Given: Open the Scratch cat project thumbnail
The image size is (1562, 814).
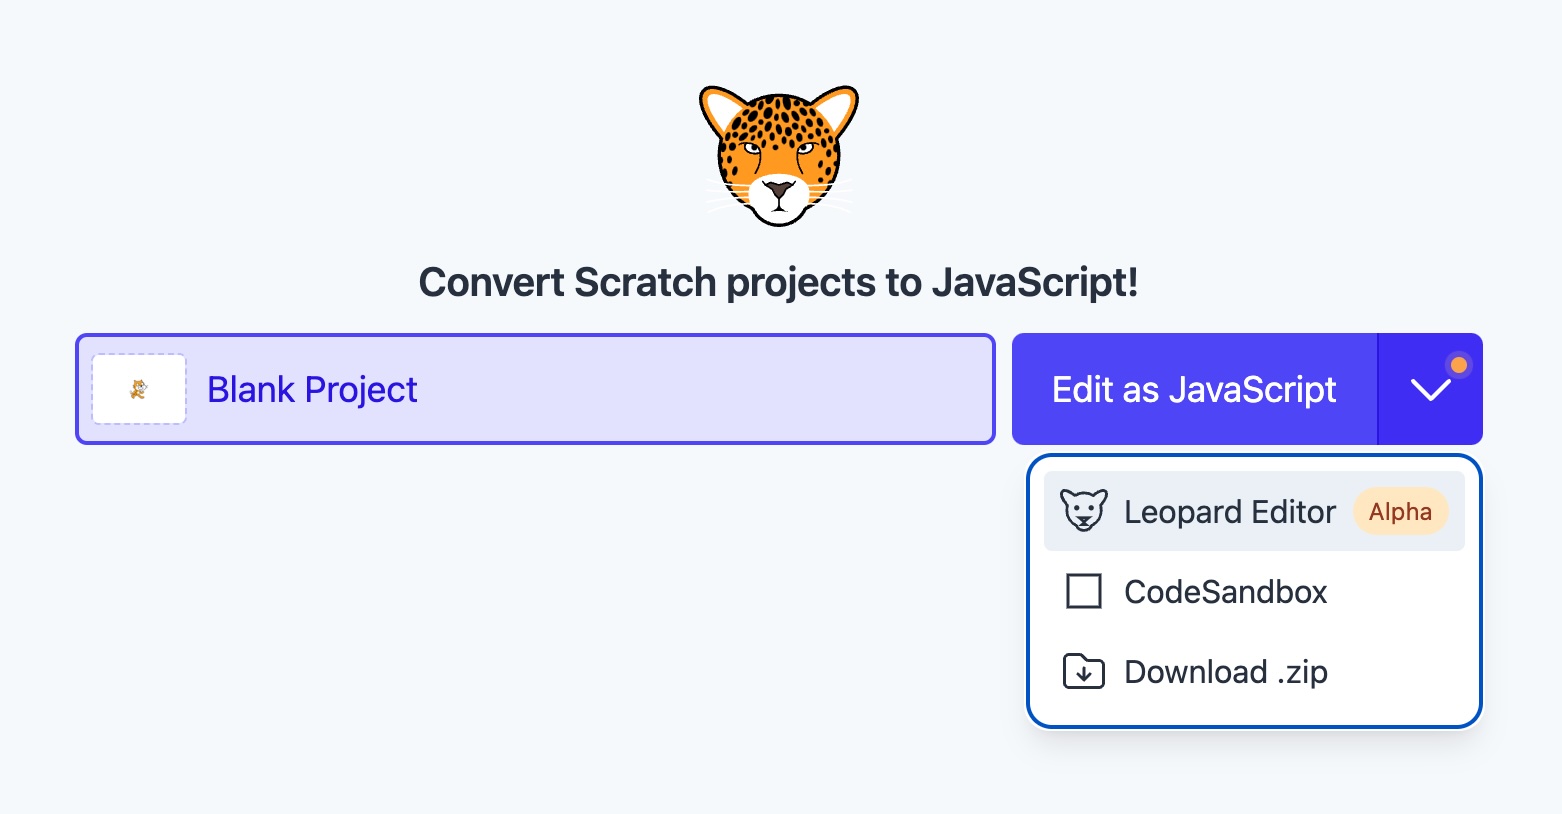Looking at the screenshot, I should (x=139, y=389).
